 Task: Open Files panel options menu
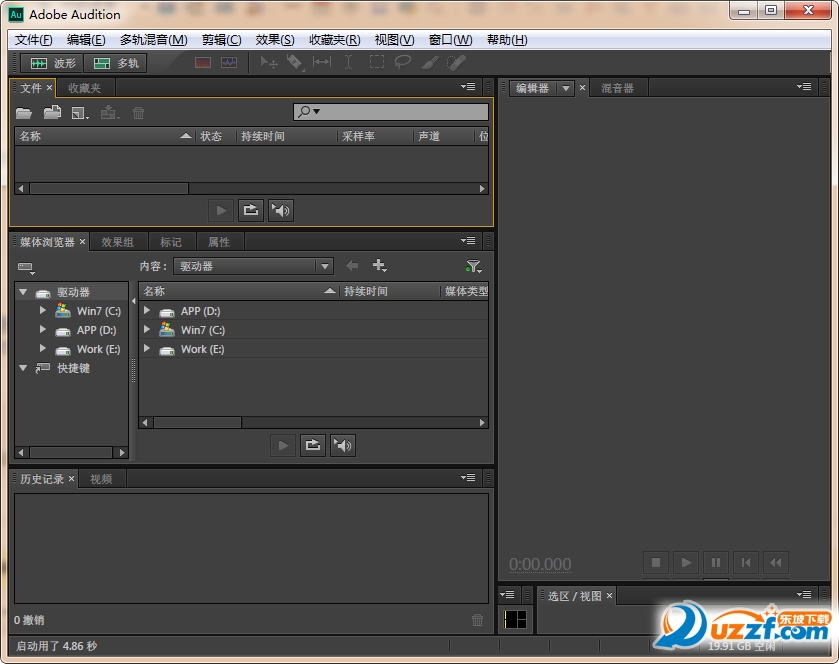(x=468, y=87)
